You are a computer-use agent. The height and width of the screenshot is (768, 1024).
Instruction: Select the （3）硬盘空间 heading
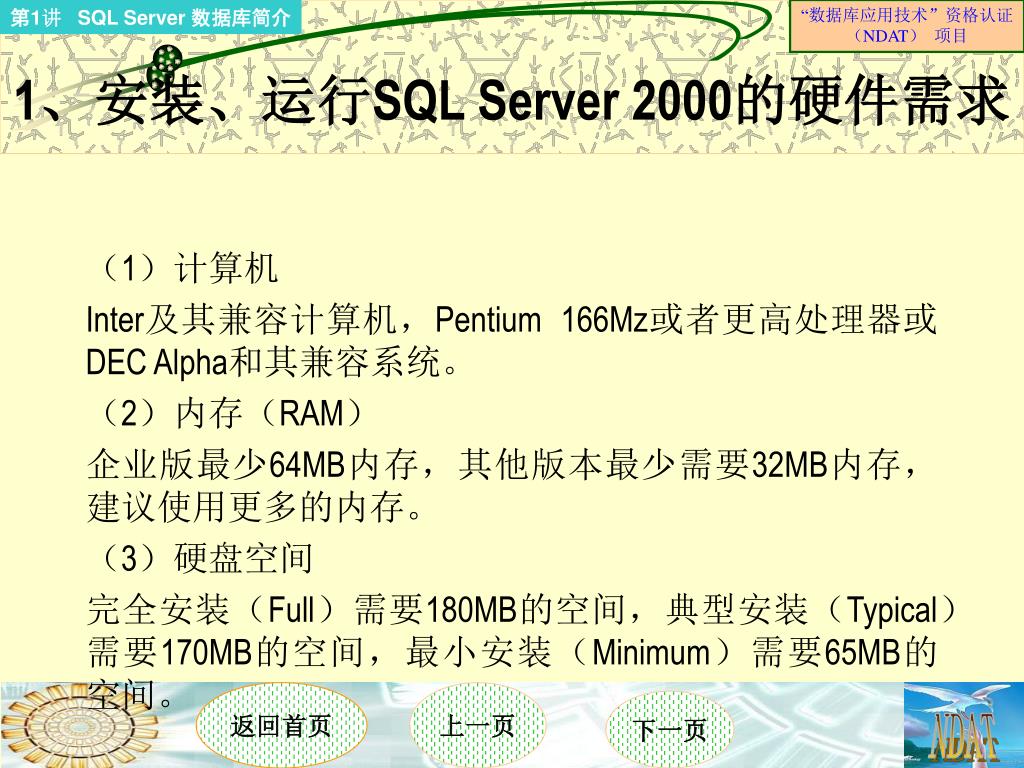click(x=204, y=558)
